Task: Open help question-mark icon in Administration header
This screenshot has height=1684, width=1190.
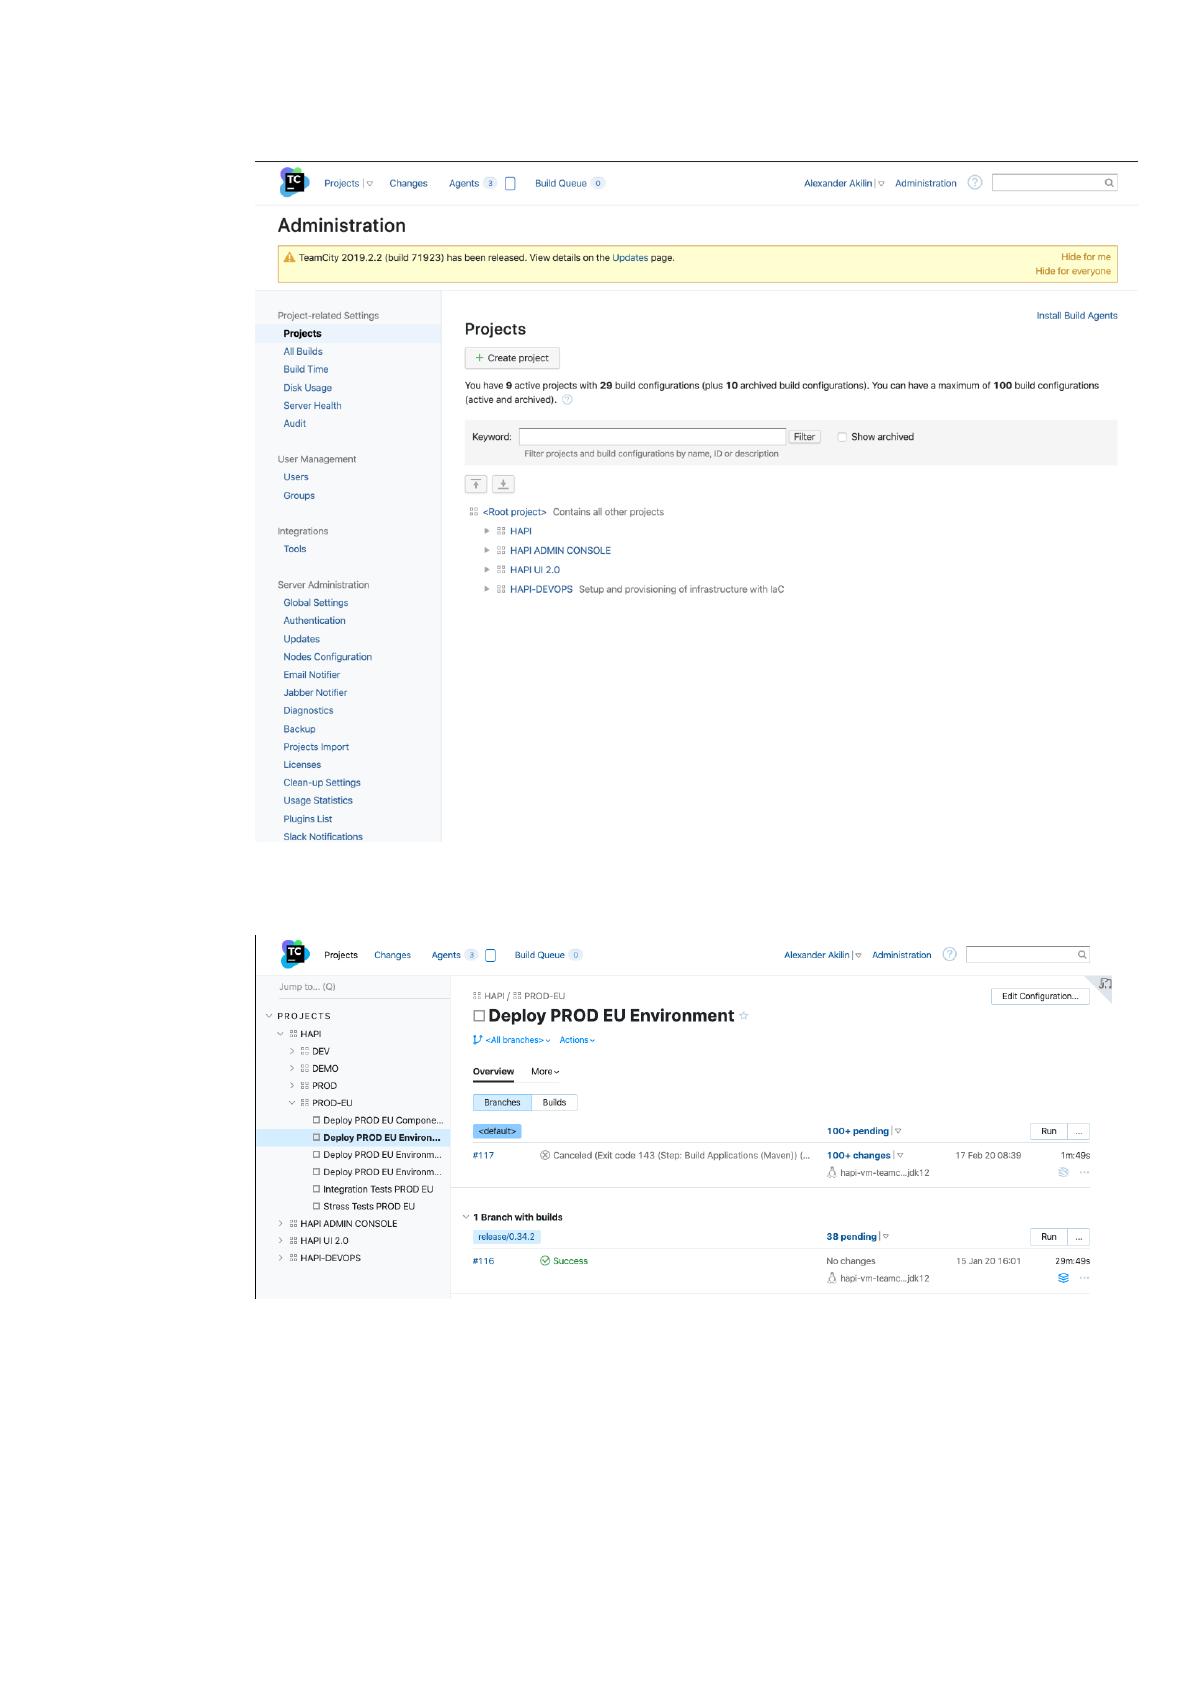Action: pyautogui.click(x=975, y=182)
